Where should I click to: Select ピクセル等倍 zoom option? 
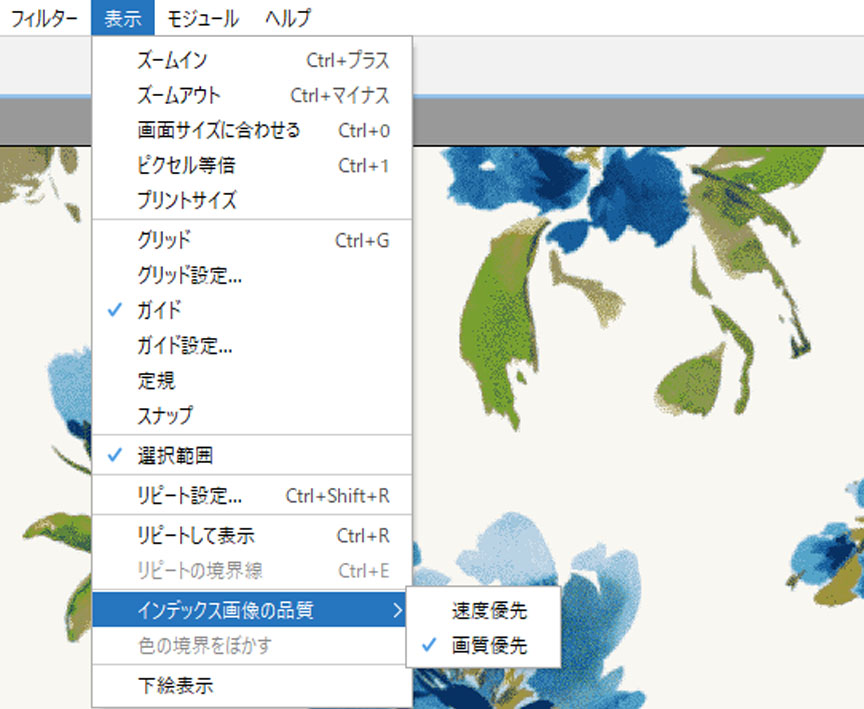(x=252, y=165)
